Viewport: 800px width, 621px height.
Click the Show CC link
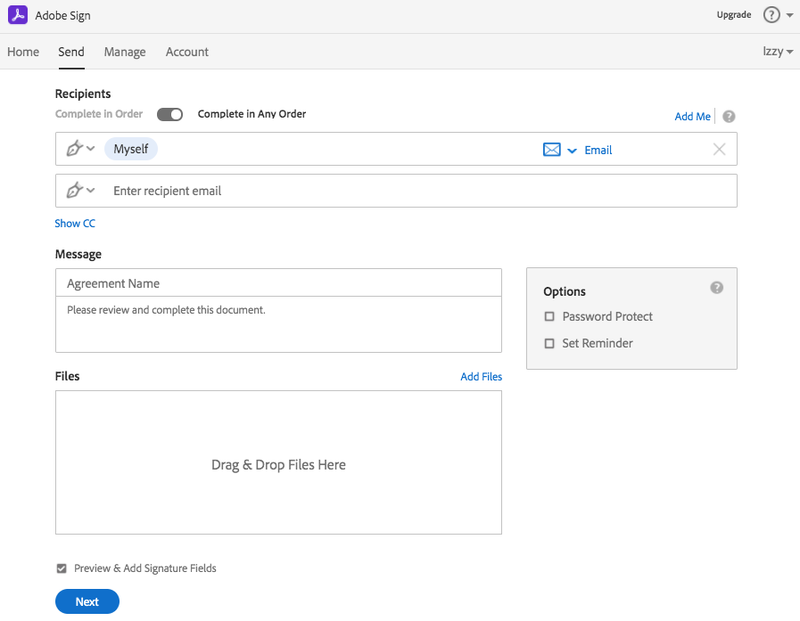pyautogui.click(x=75, y=223)
